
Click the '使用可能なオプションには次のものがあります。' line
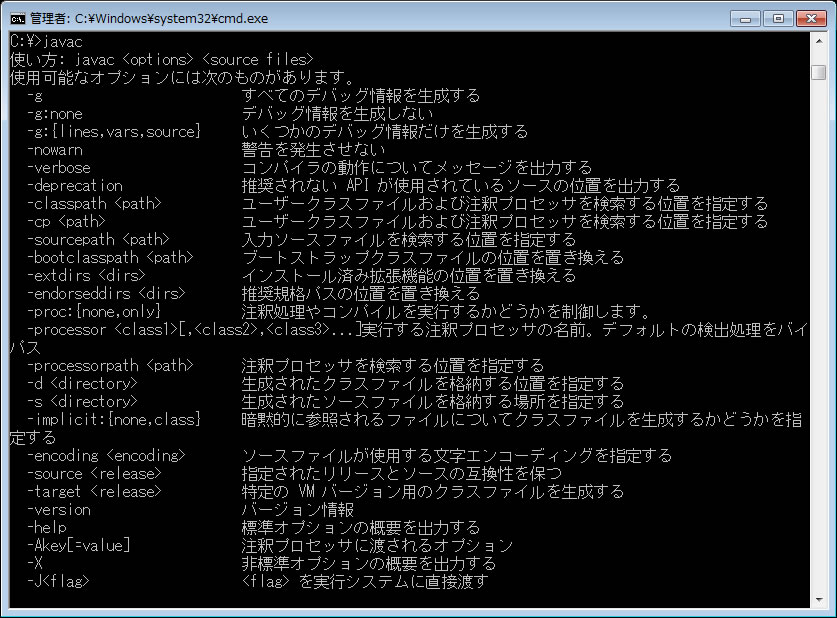181,77
